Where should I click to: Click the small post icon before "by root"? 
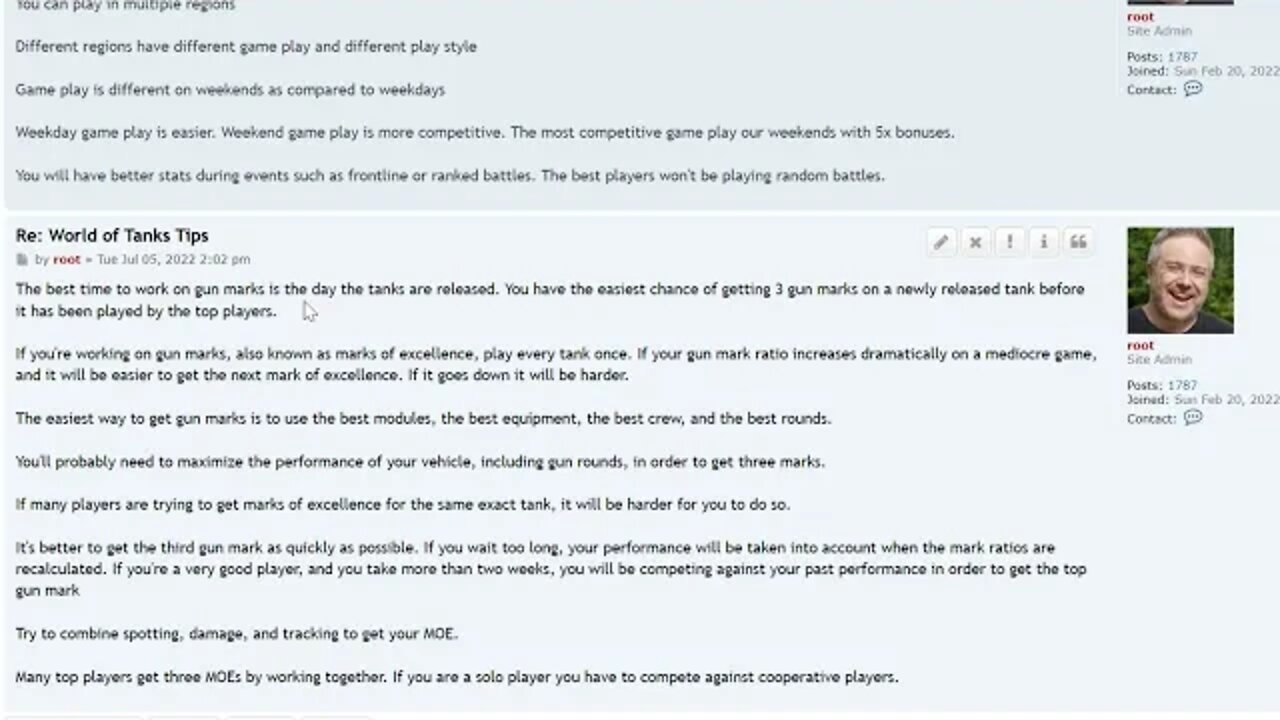pyautogui.click(x=22, y=260)
